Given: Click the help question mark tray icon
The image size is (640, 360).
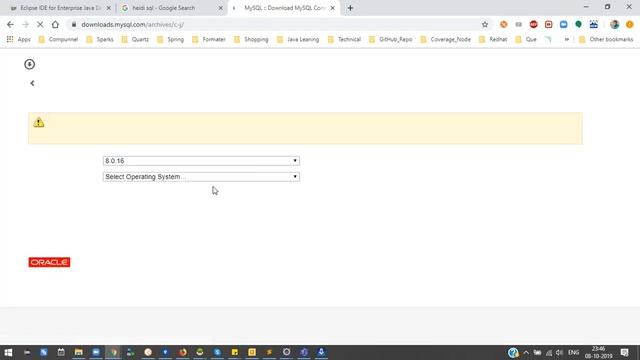Looking at the screenshot, I should click(x=513, y=352).
